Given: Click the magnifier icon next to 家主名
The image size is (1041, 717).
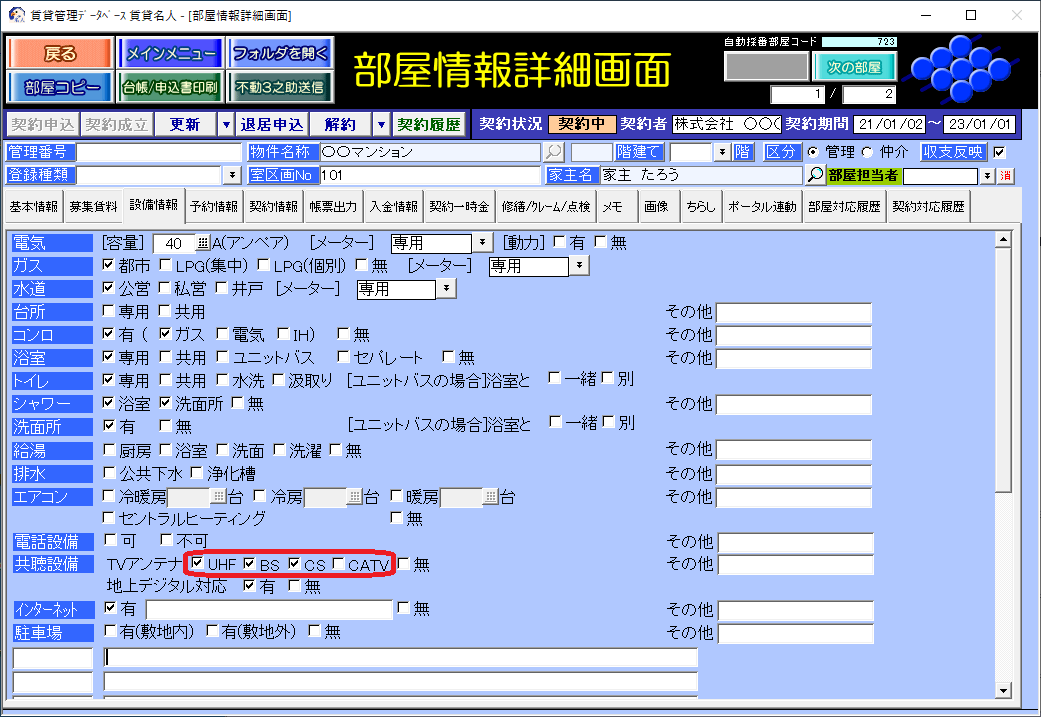Looking at the screenshot, I should pos(816,175).
